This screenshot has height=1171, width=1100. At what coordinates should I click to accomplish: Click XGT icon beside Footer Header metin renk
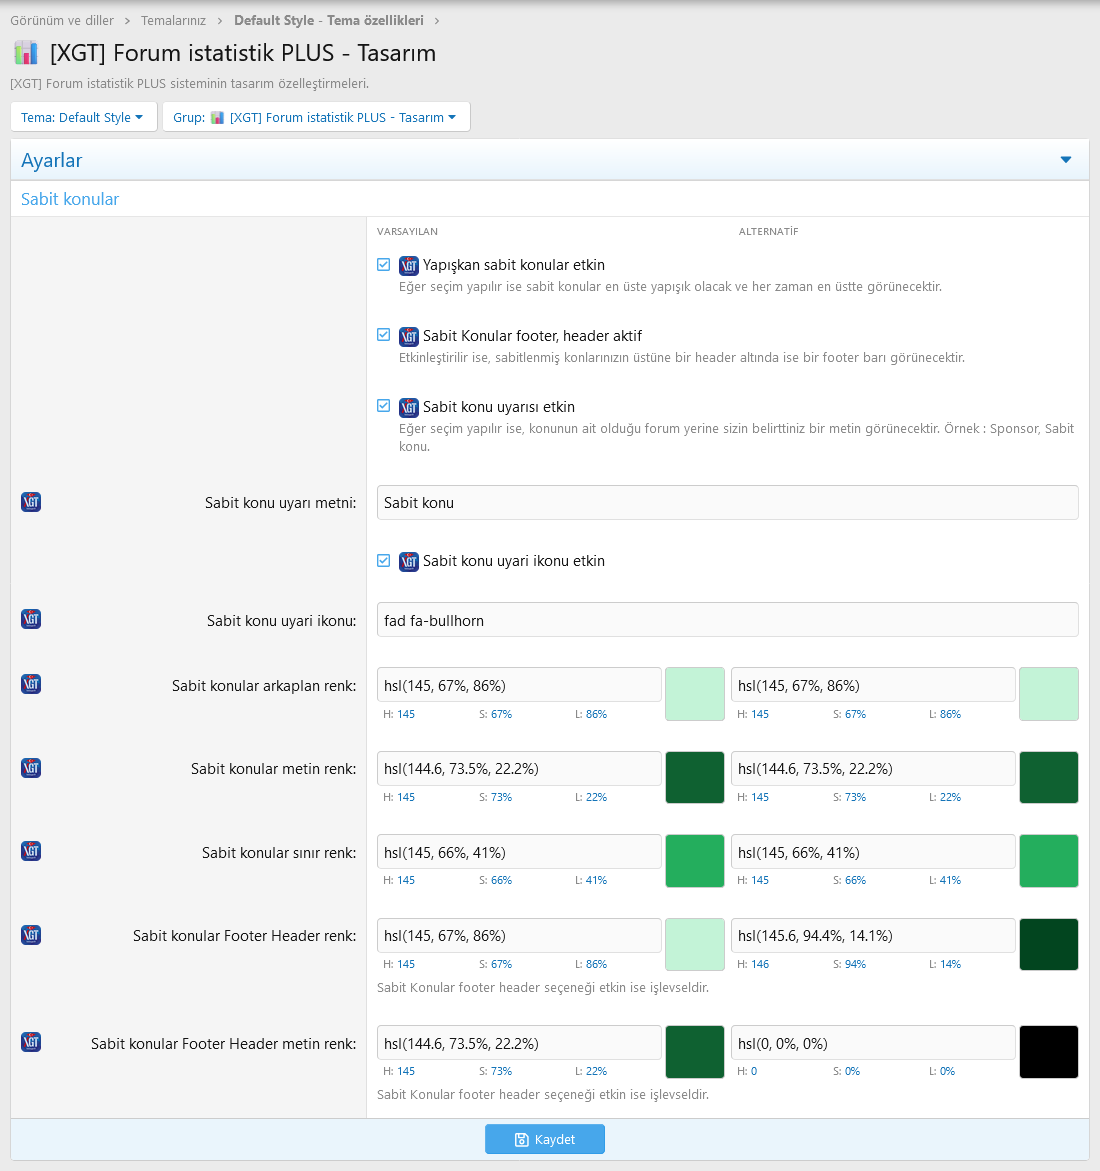pos(31,1042)
